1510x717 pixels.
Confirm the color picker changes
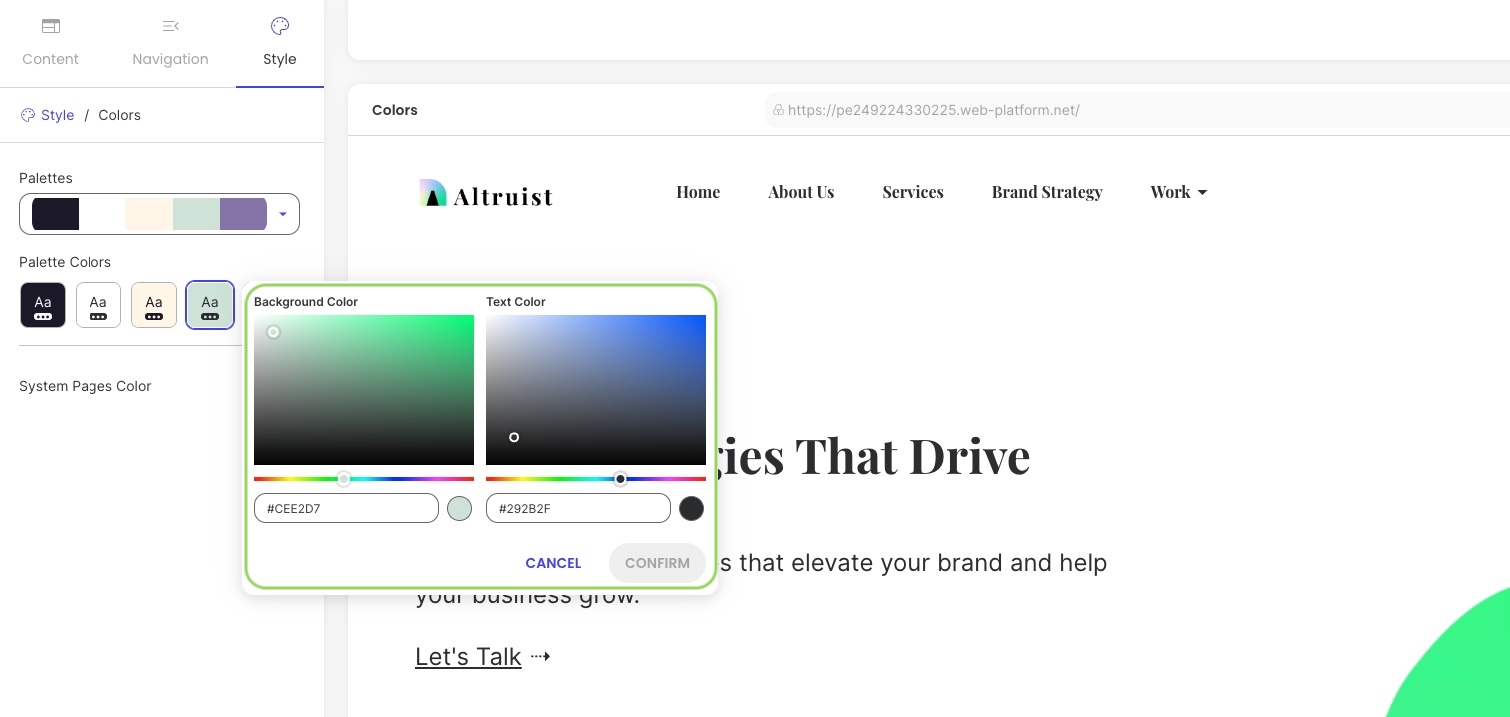(x=657, y=563)
